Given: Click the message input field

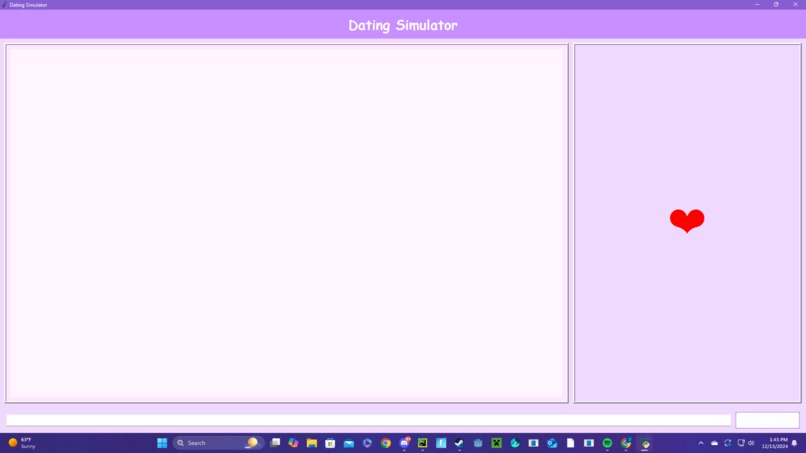Looking at the screenshot, I should click(x=368, y=420).
